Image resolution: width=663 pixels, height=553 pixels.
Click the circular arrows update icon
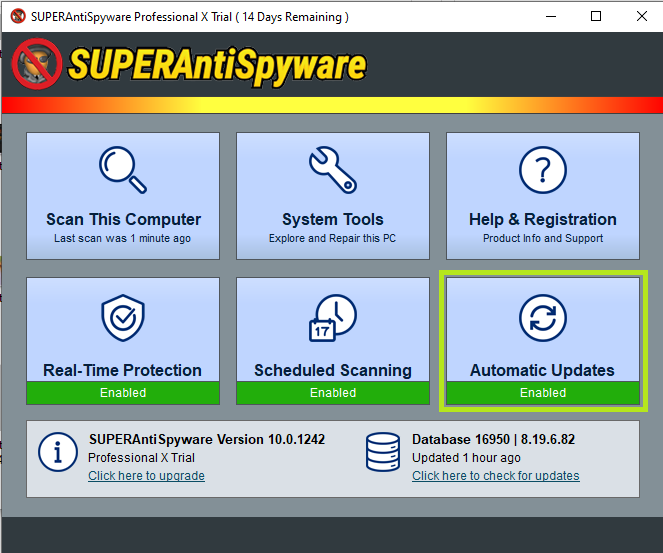542,318
